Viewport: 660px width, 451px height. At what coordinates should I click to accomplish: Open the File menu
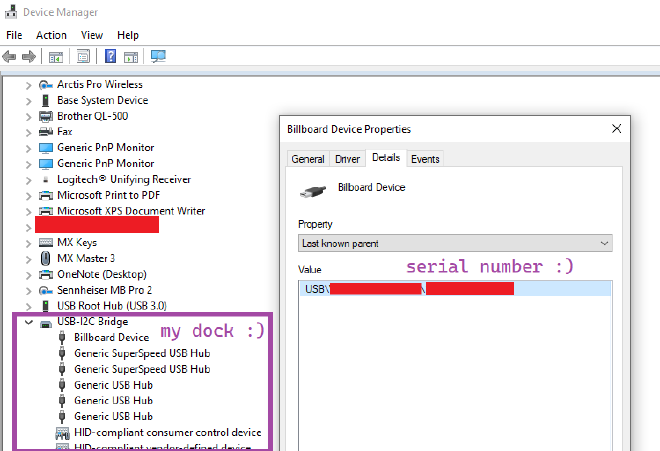pos(14,35)
